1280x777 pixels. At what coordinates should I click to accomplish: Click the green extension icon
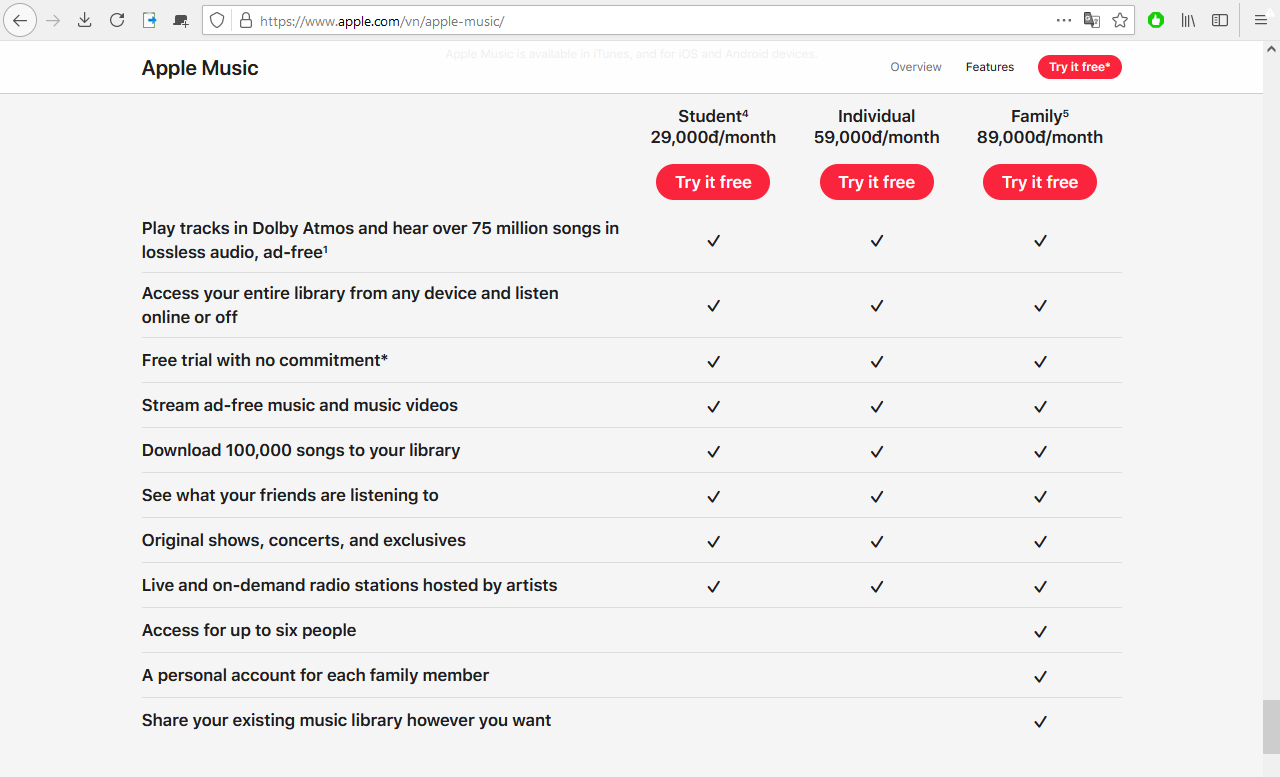1156,20
